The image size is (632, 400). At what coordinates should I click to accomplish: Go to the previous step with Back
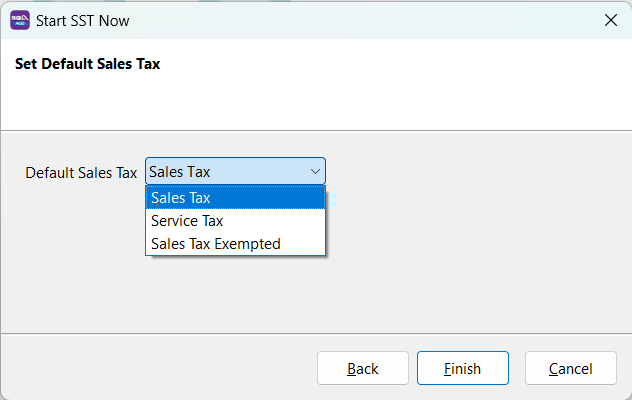363,369
